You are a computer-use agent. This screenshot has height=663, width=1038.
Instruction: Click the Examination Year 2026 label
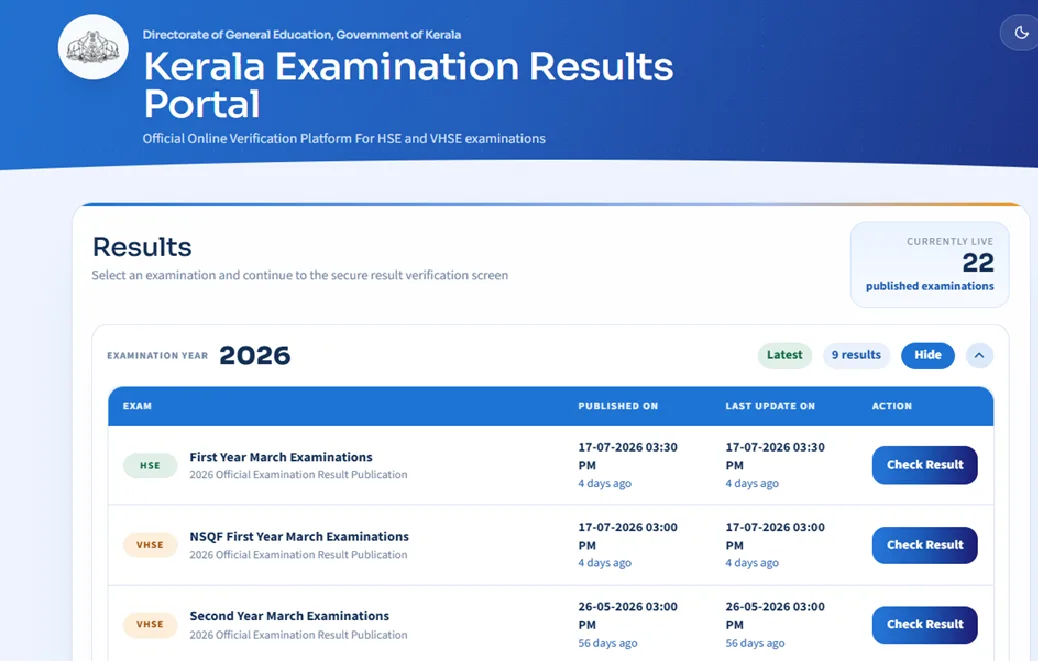click(199, 355)
